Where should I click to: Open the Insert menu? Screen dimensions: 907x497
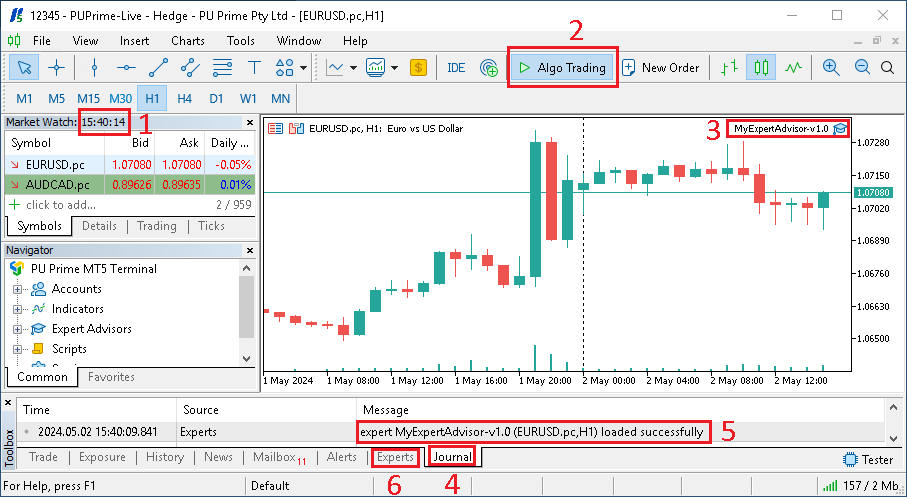134,41
